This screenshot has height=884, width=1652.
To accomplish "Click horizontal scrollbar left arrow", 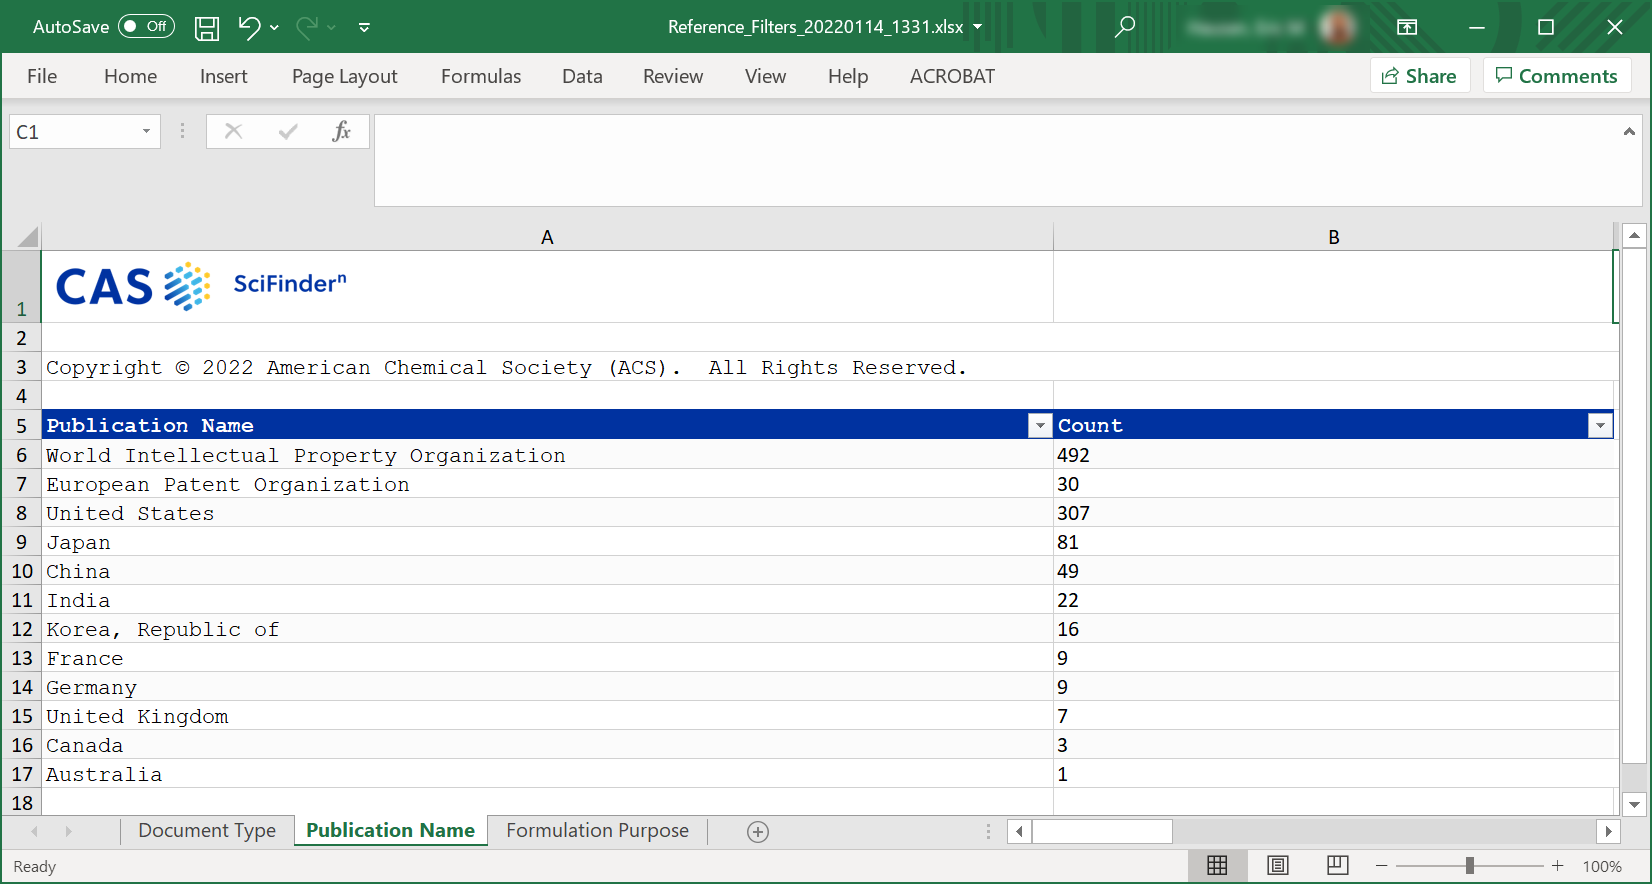I will tap(1019, 832).
